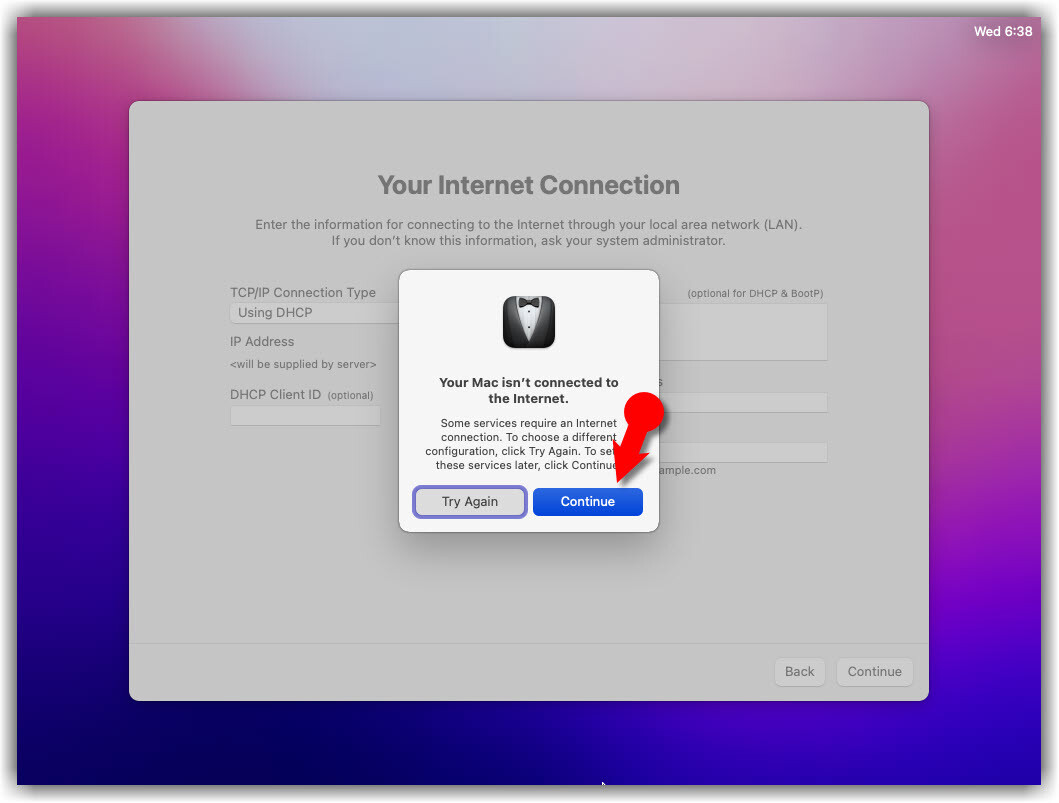1059x803 pixels.
Task: Click the optional for DHCP & BootP label
Action: [x=755, y=293]
